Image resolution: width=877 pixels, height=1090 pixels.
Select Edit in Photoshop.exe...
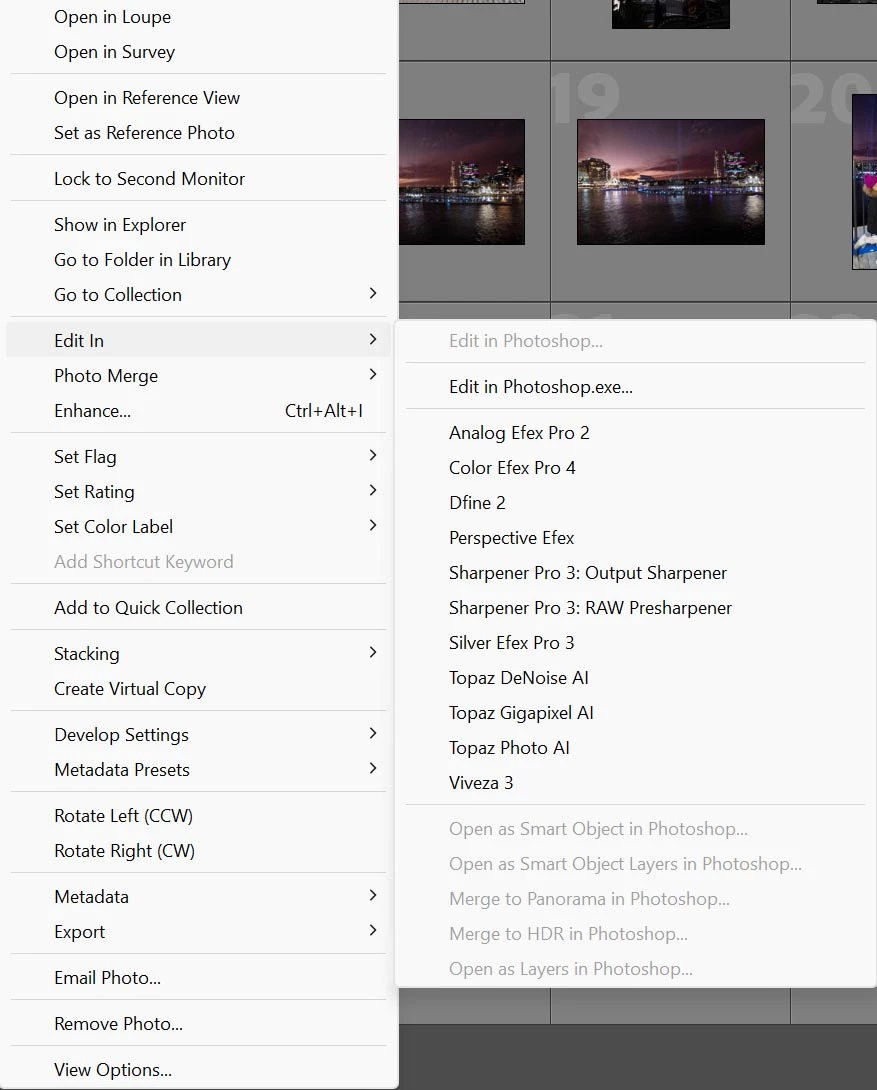coord(635,386)
